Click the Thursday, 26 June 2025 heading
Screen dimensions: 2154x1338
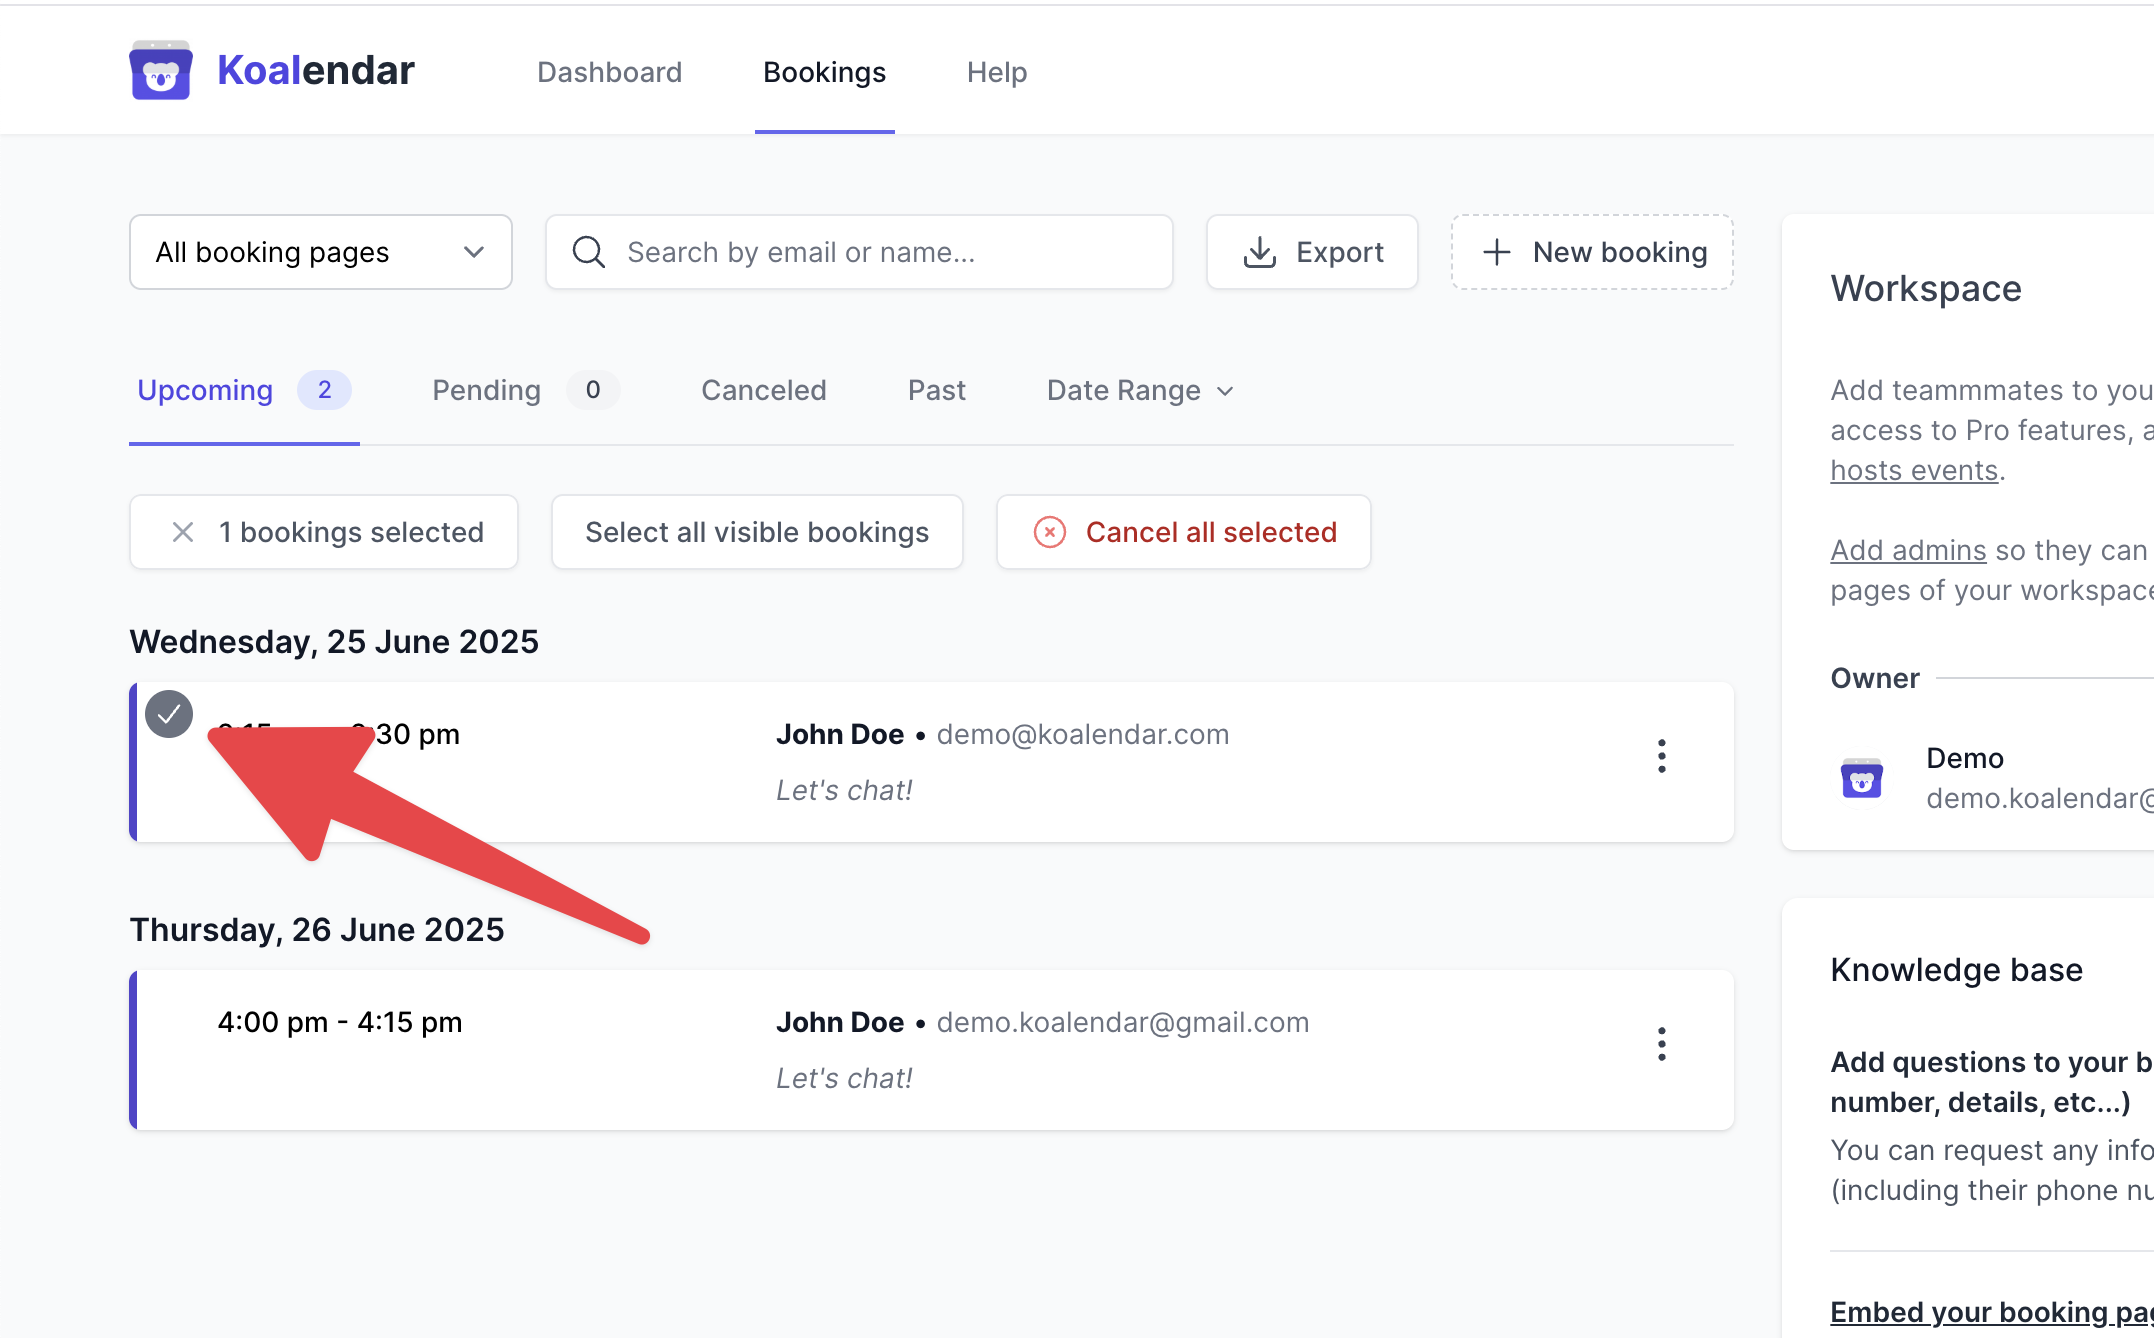click(x=317, y=929)
